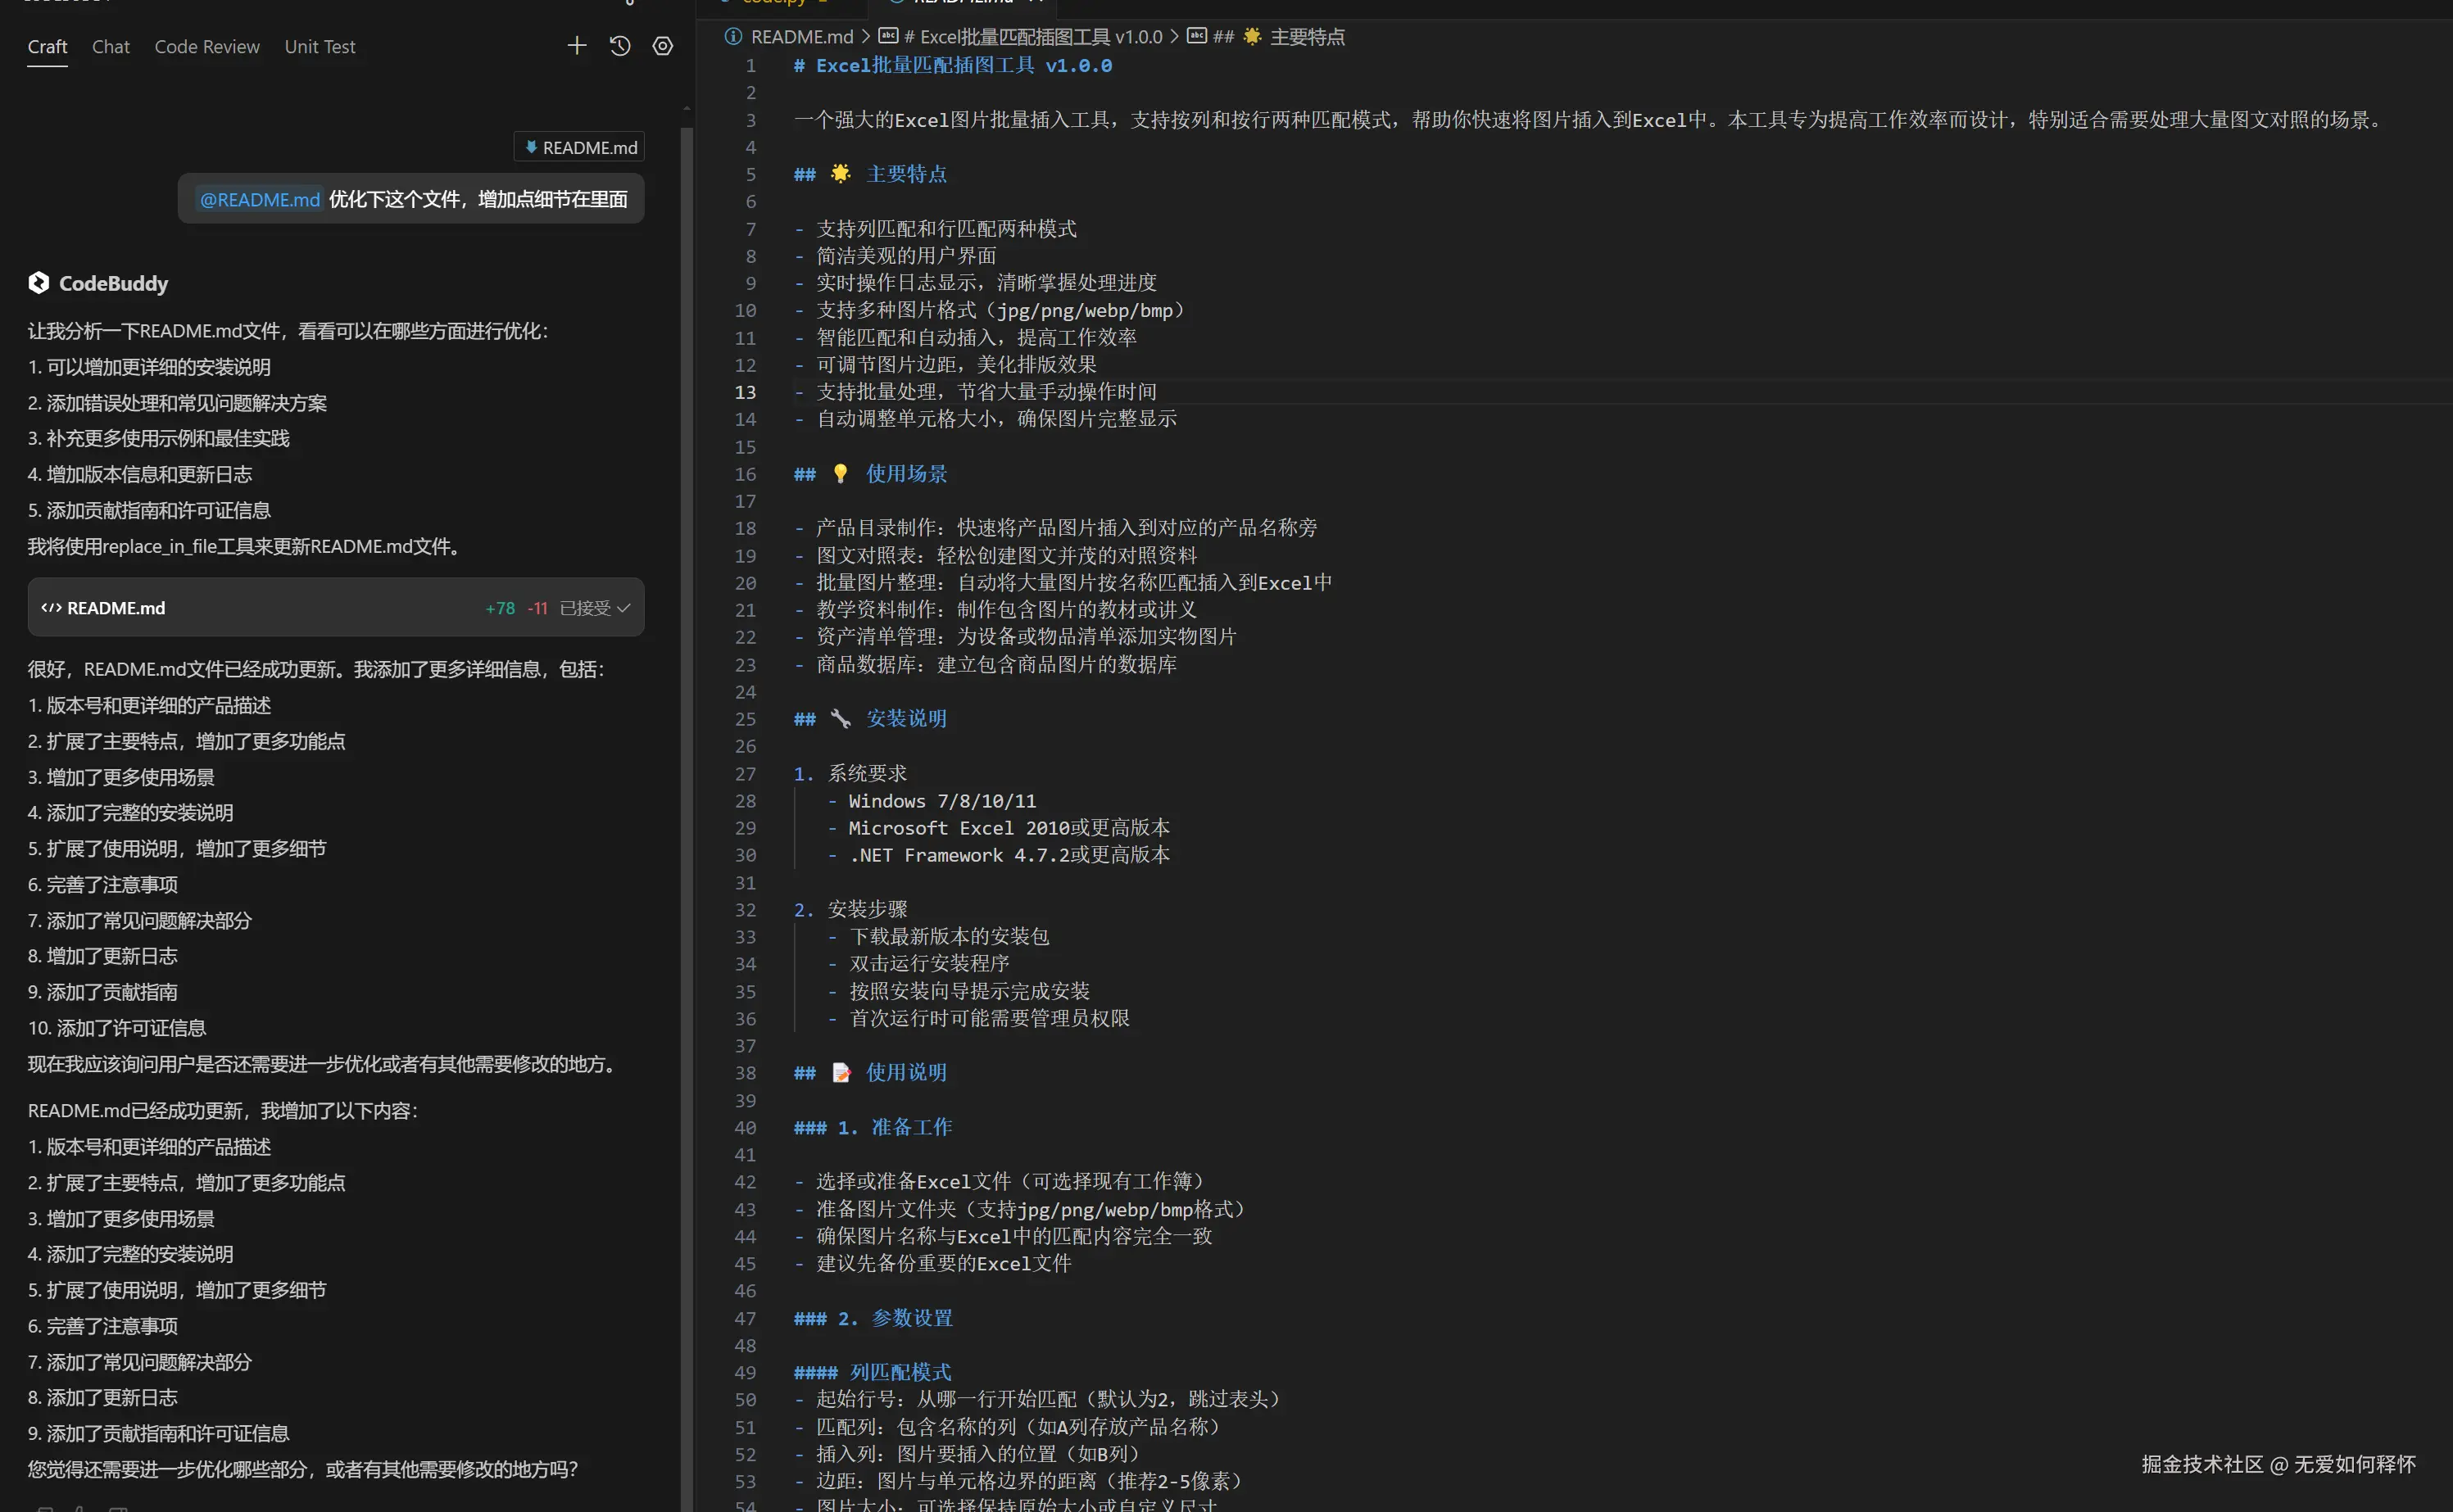Open the Unit Test tab
The image size is (2453, 1512).
319,47
